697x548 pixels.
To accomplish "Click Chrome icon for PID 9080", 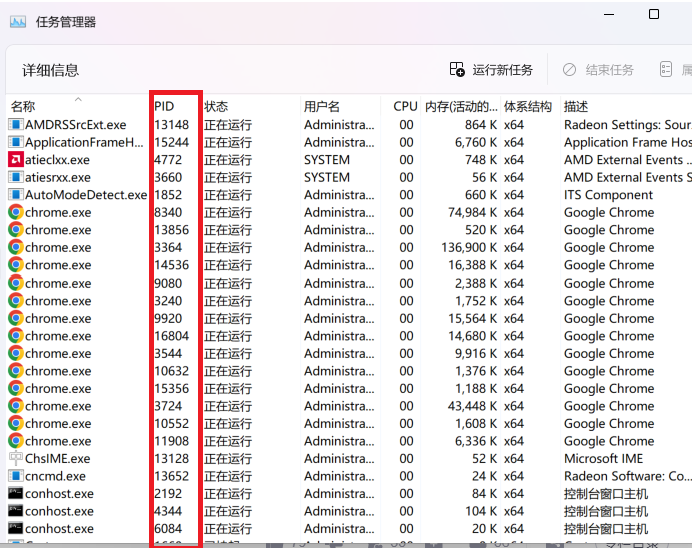I will coord(16,283).
